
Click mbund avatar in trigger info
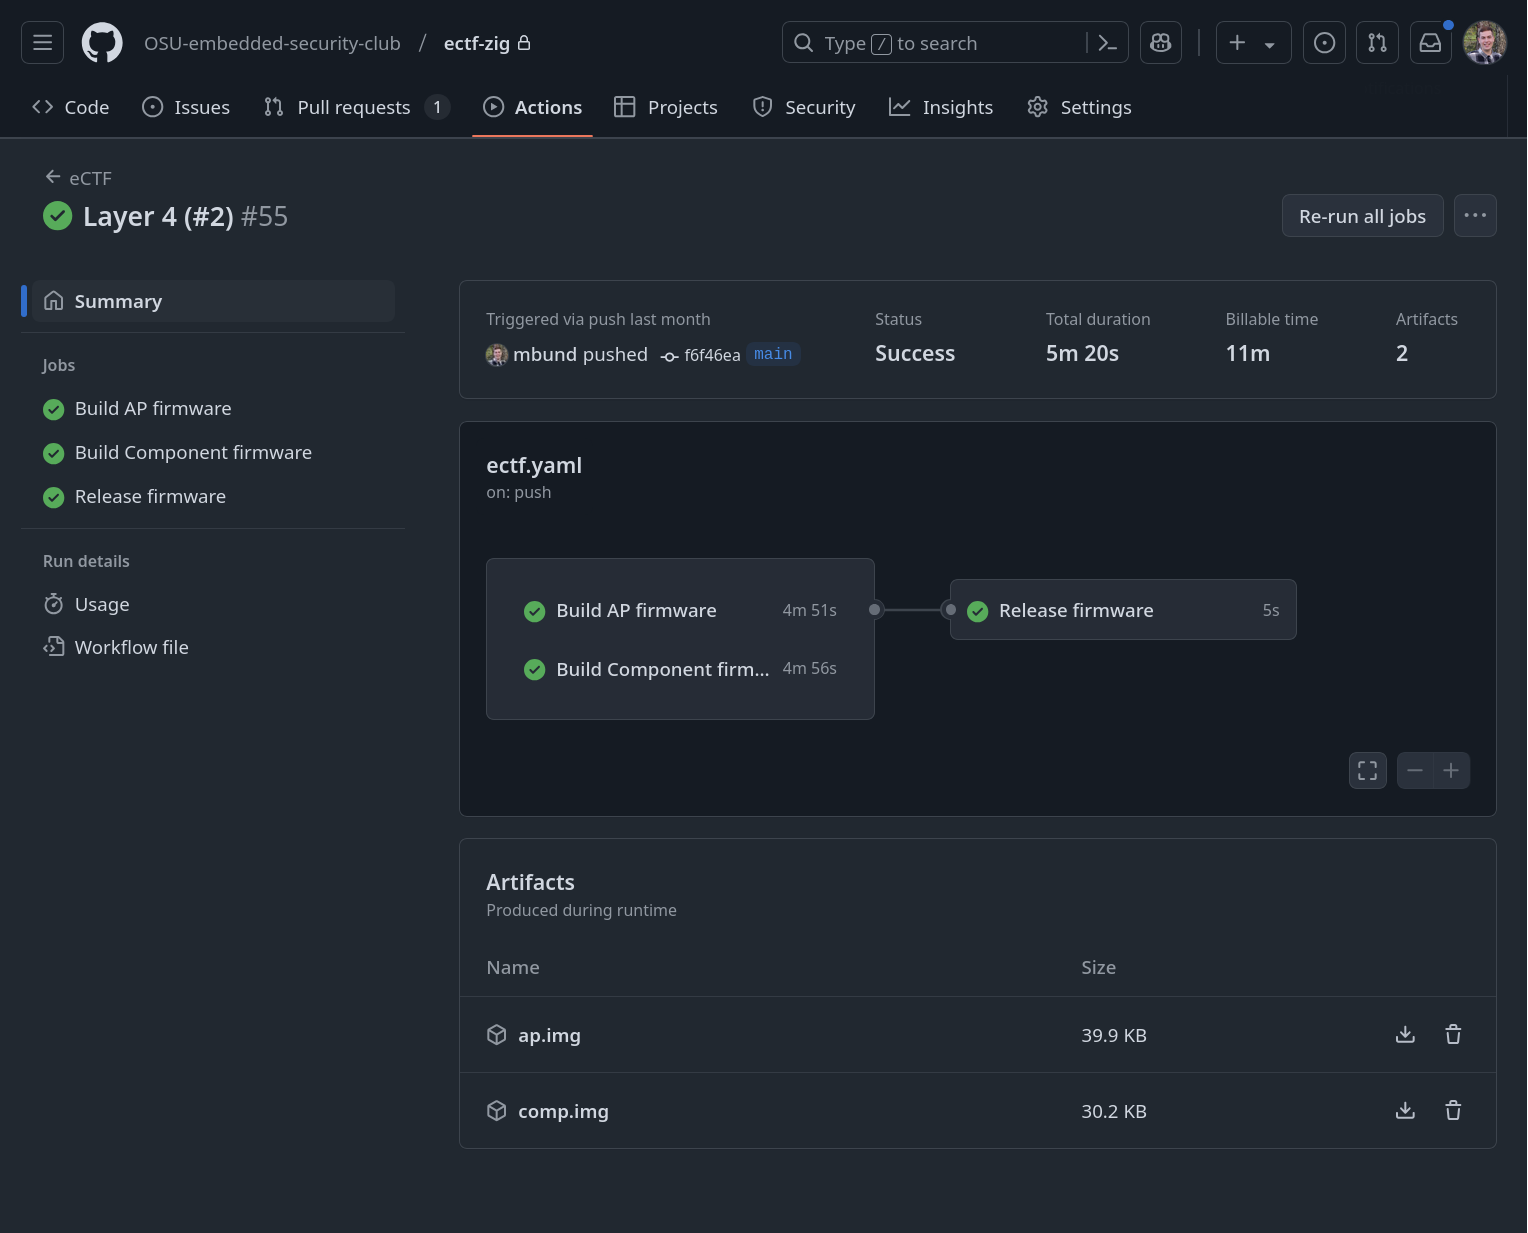[x=497, y=355]
